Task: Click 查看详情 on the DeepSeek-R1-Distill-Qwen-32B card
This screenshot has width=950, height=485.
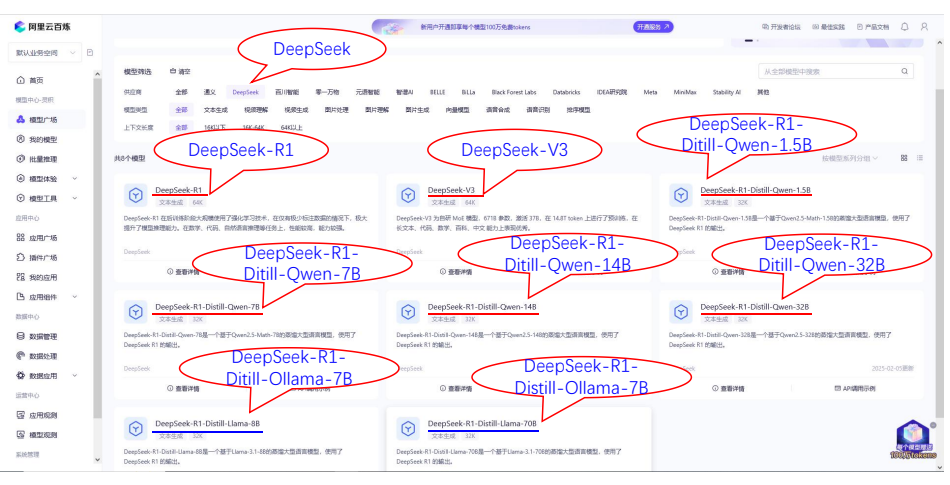Action: pos(728,388)
